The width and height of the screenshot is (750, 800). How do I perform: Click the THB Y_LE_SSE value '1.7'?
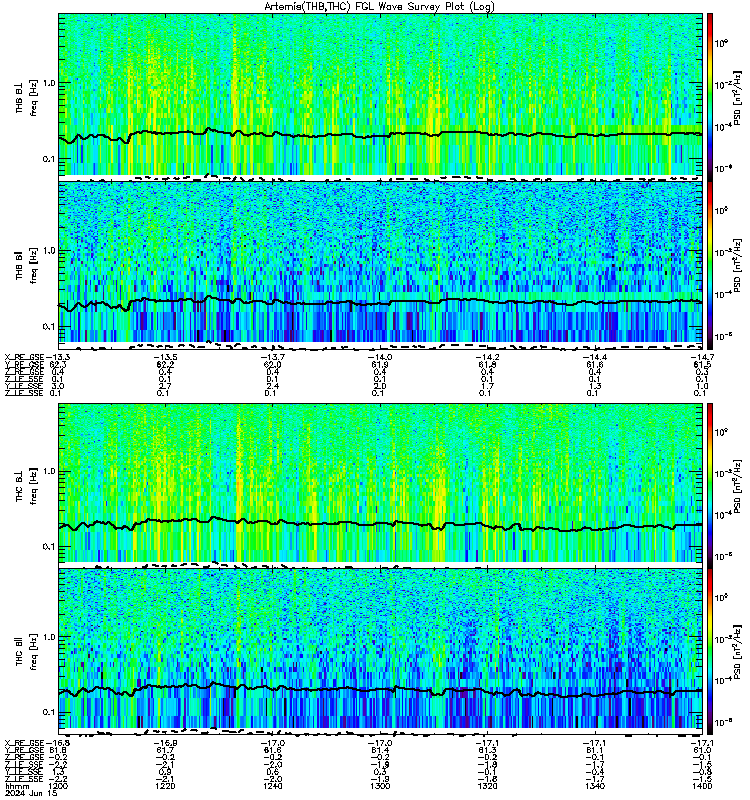pos(487,386)
